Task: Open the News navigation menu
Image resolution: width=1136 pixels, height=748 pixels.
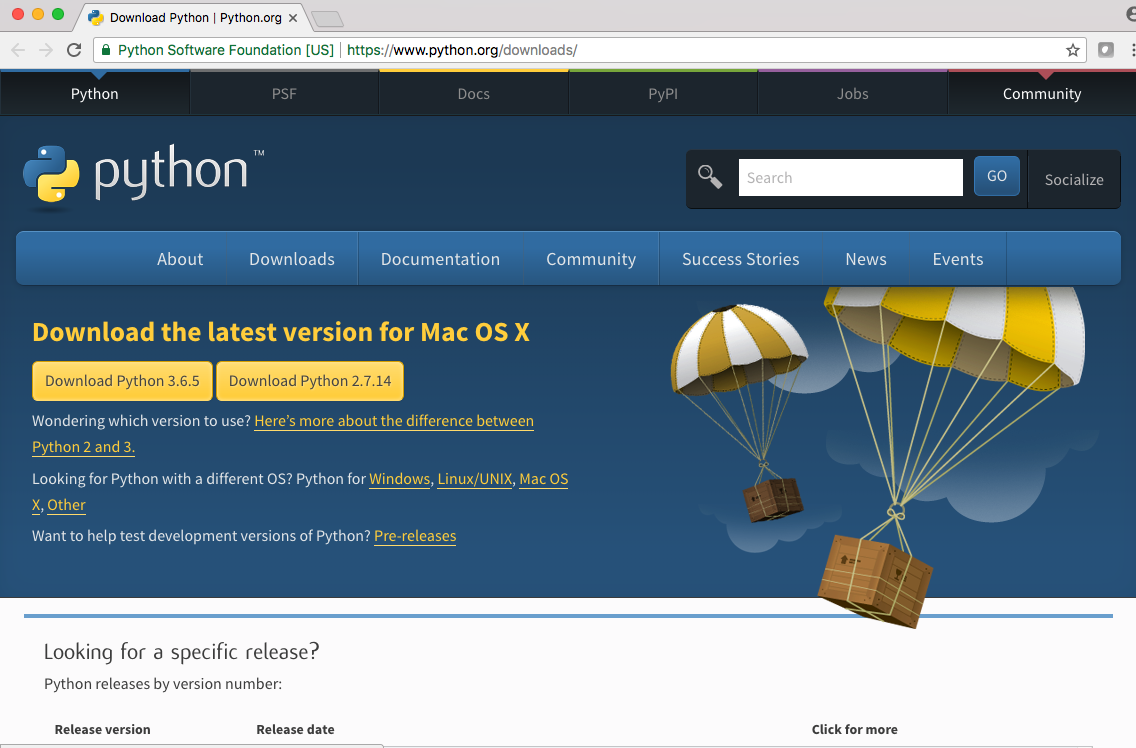Action: coord(866,259)
